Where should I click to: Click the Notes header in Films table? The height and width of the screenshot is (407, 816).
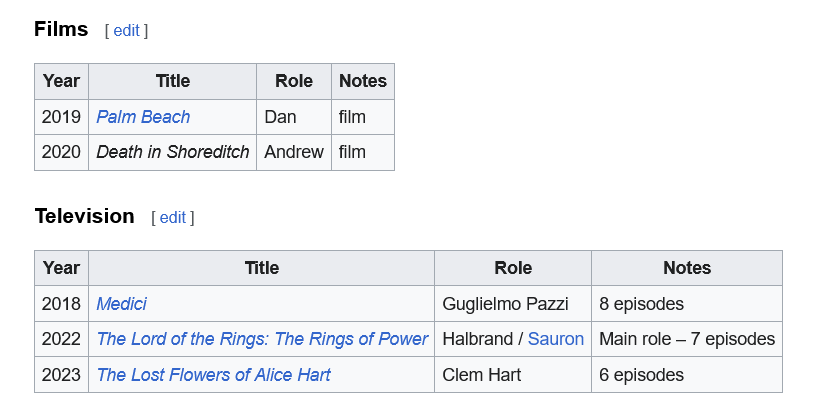click(x=363, y=82)
